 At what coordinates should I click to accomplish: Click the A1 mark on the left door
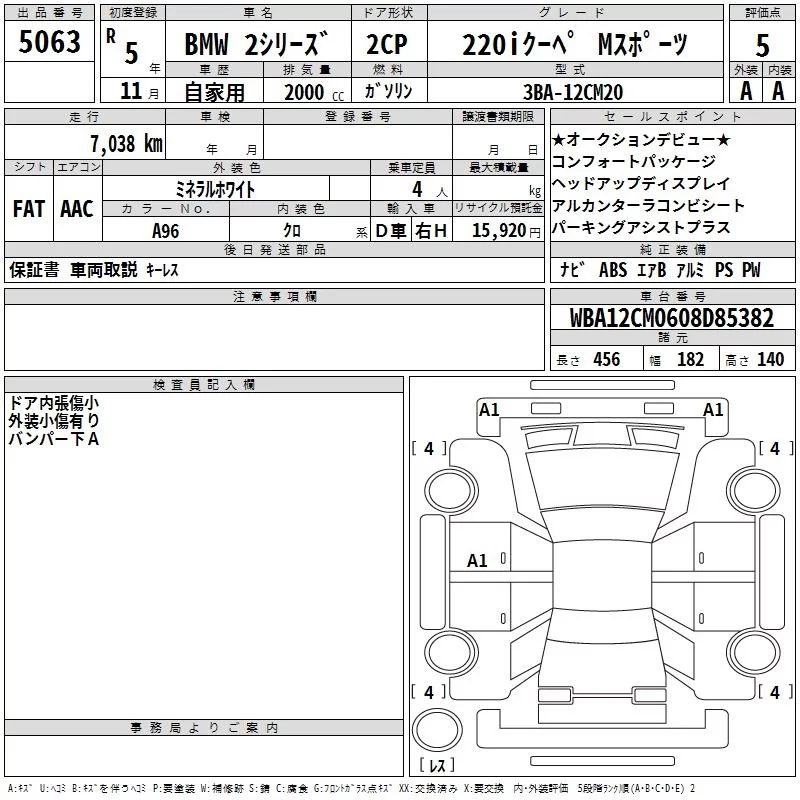(478, 561)
